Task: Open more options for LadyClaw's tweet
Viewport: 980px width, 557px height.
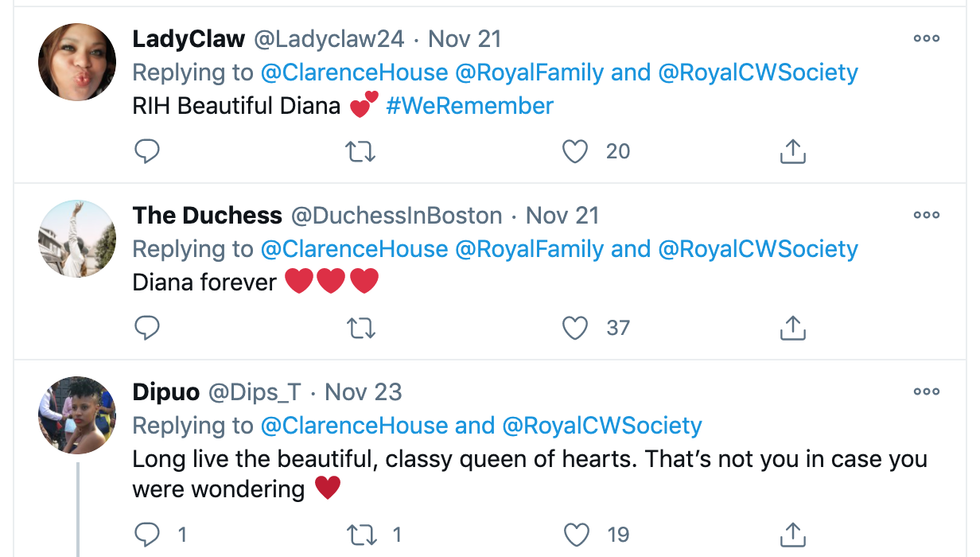Action: coord(926,39)
